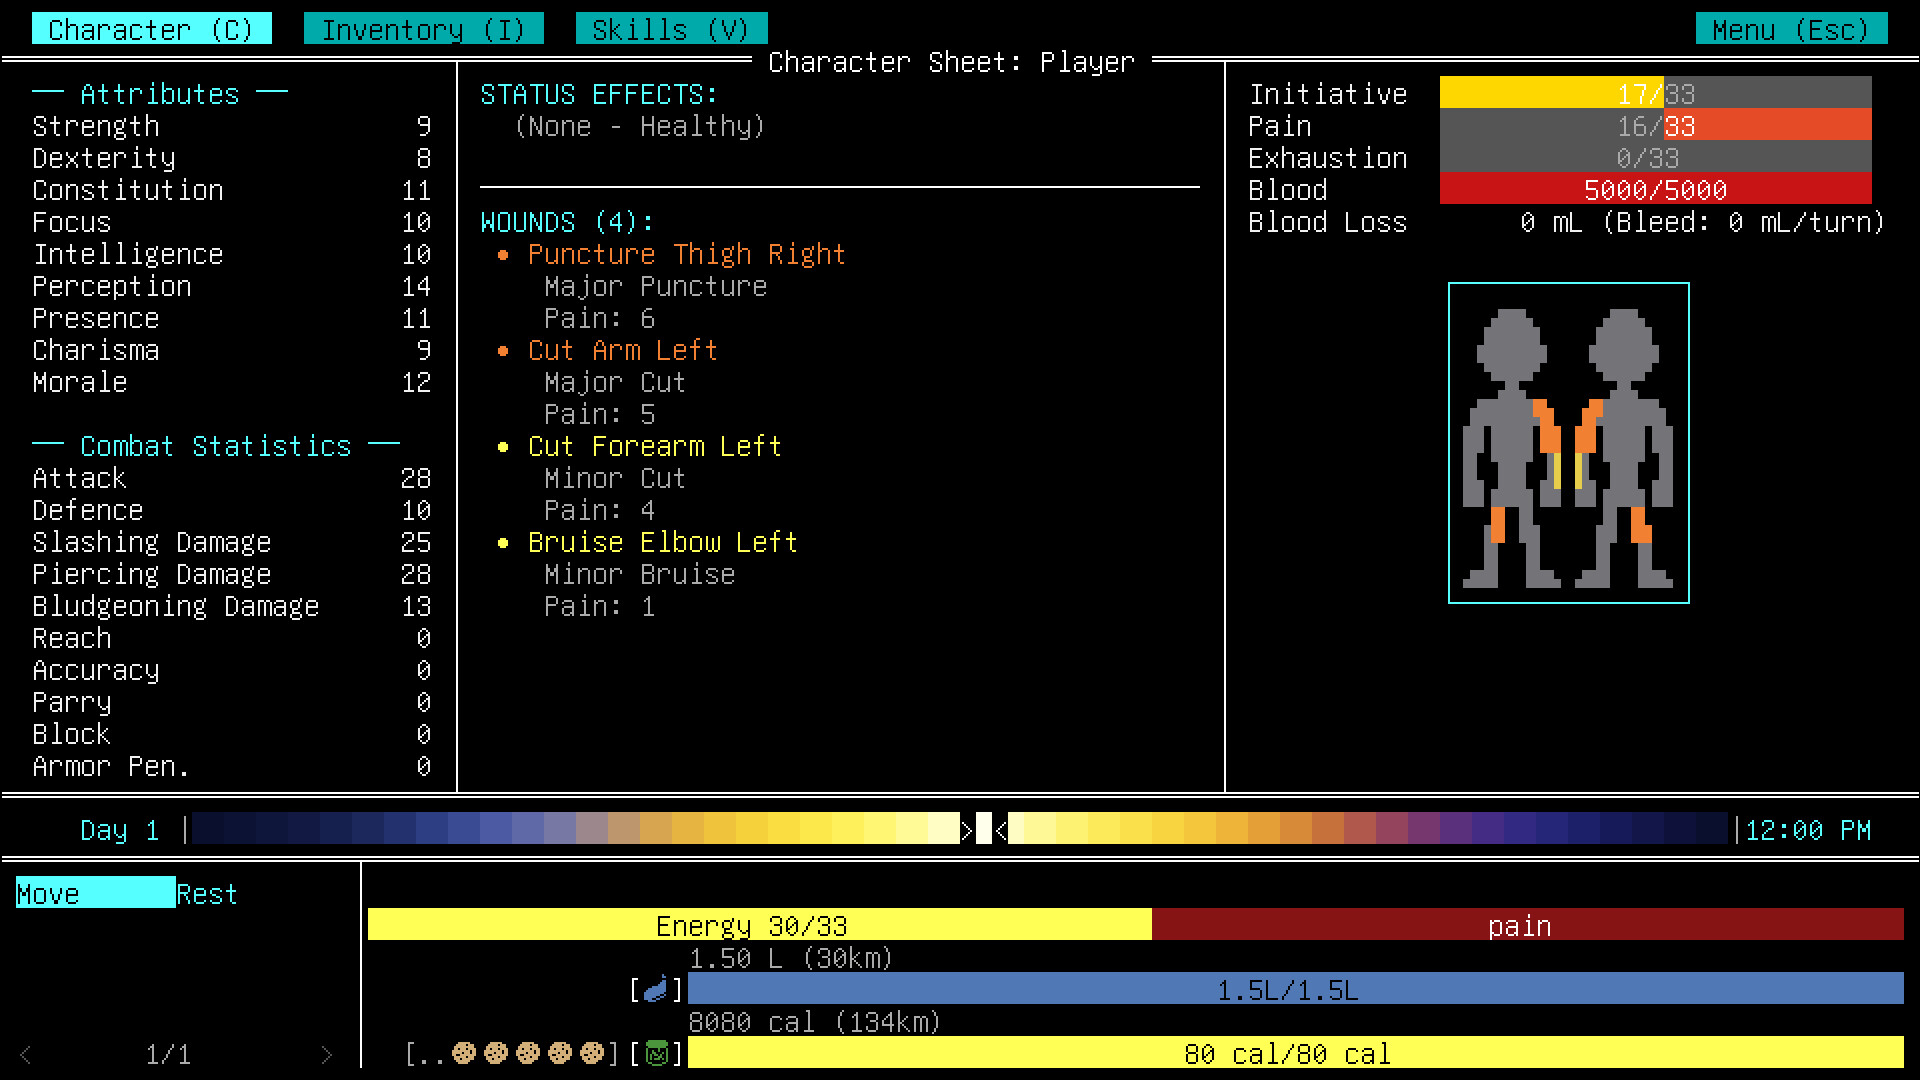Click the yellow Energy 30/33 bar
The image size is (1920, 1080).
pyautogui.click(x=760, y=925)
